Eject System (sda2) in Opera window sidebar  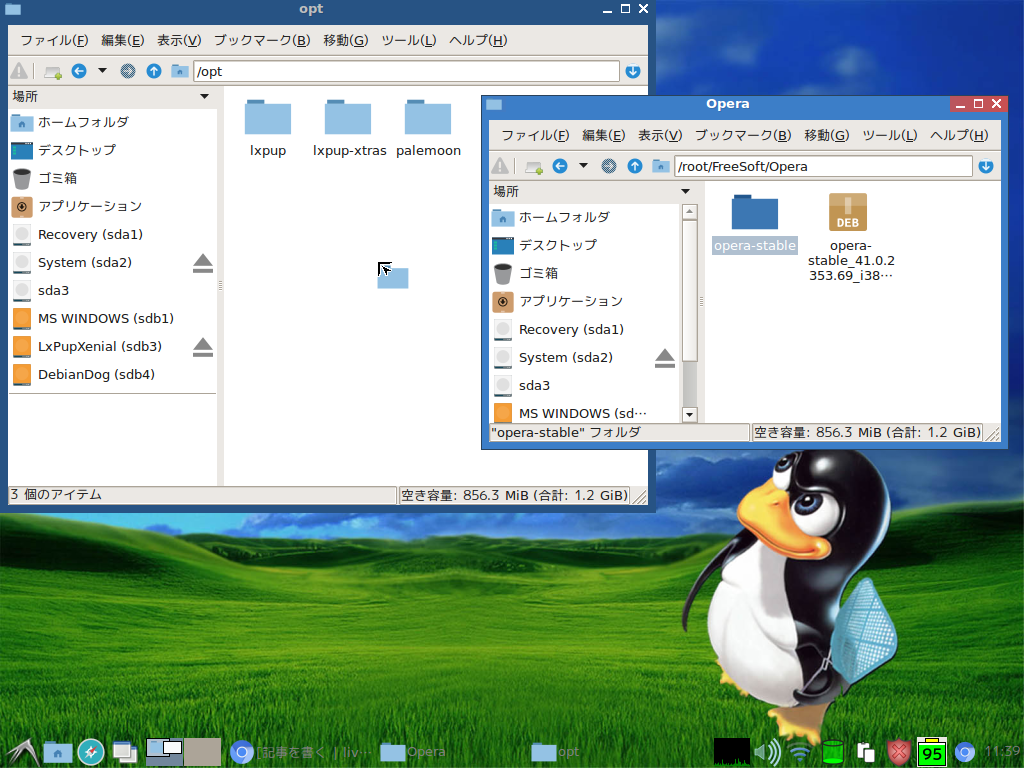click(665, 358)
